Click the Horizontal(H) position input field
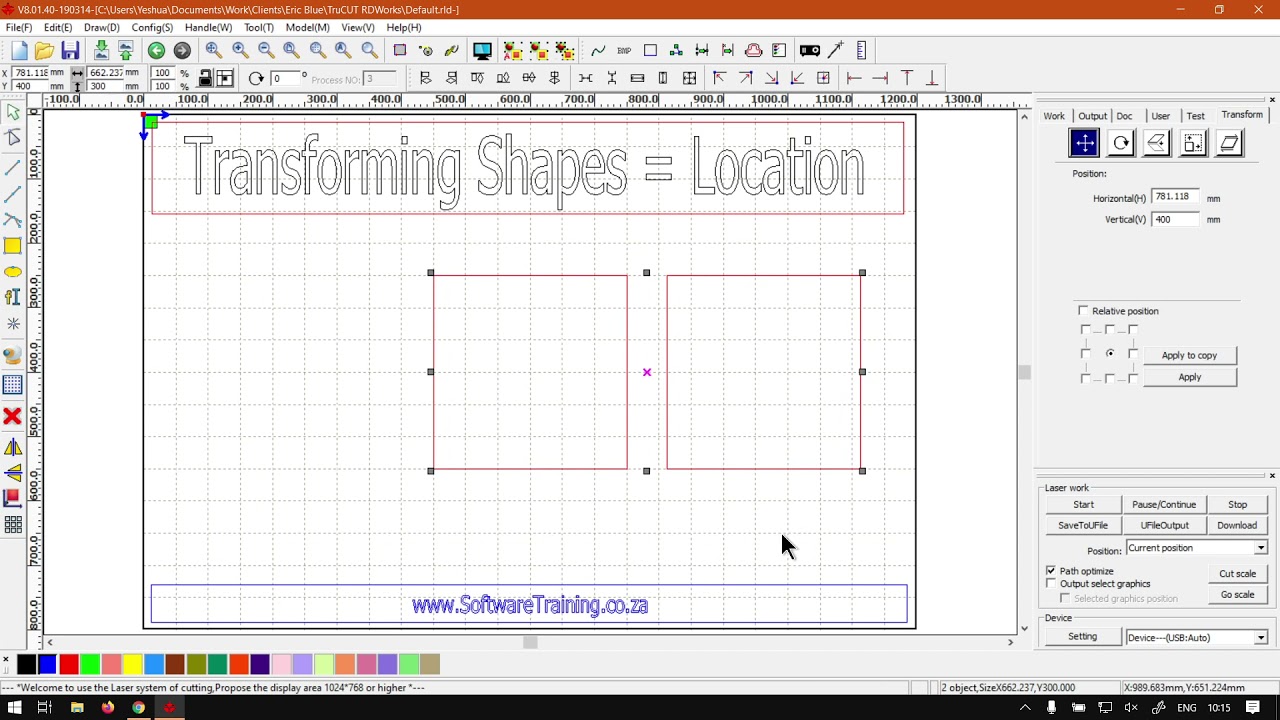 [x=1175, y=198]
